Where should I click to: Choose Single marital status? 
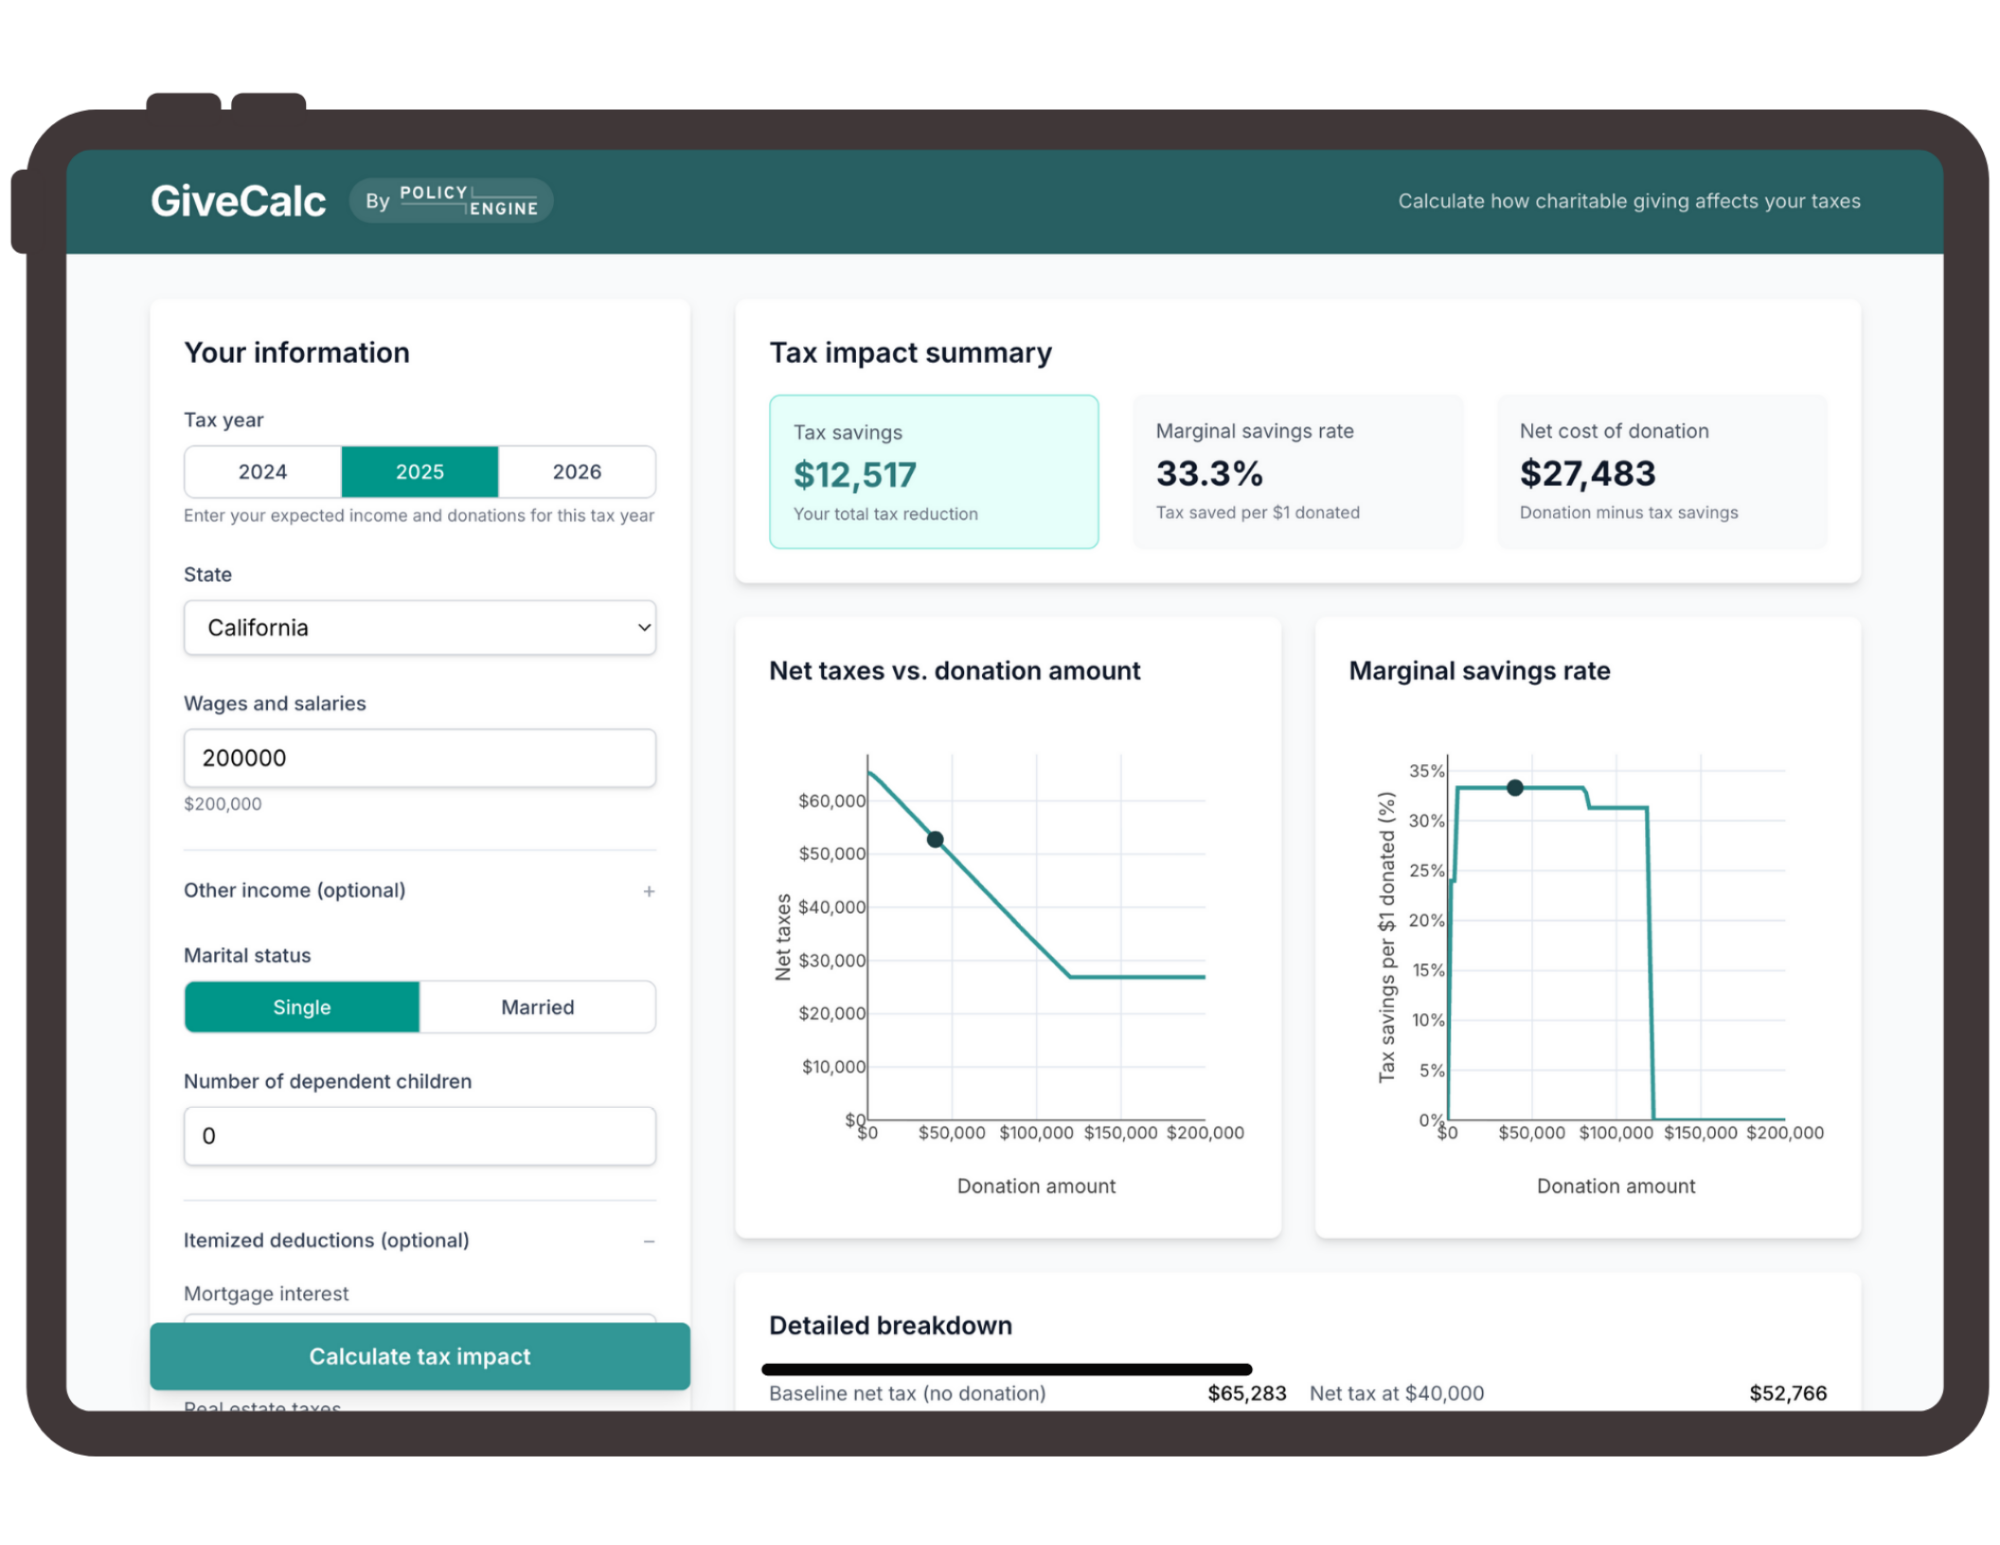[x=301, y=1007]
